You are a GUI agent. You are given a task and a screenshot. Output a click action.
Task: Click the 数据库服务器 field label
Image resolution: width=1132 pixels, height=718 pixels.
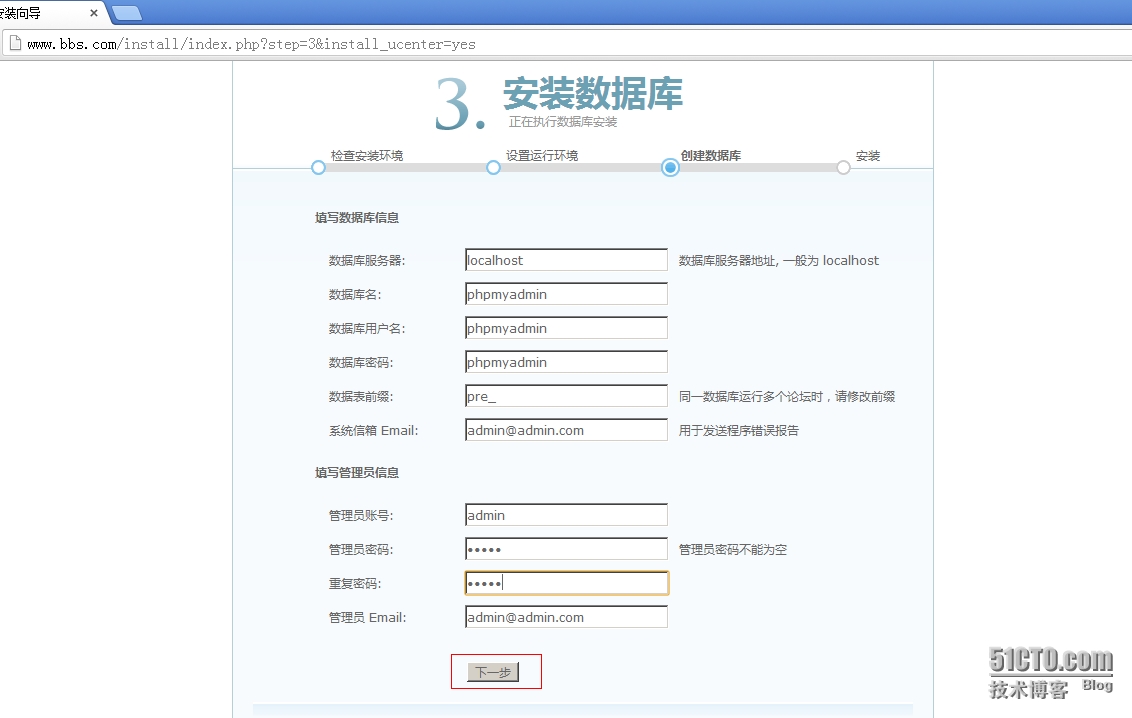pos(367,261)
